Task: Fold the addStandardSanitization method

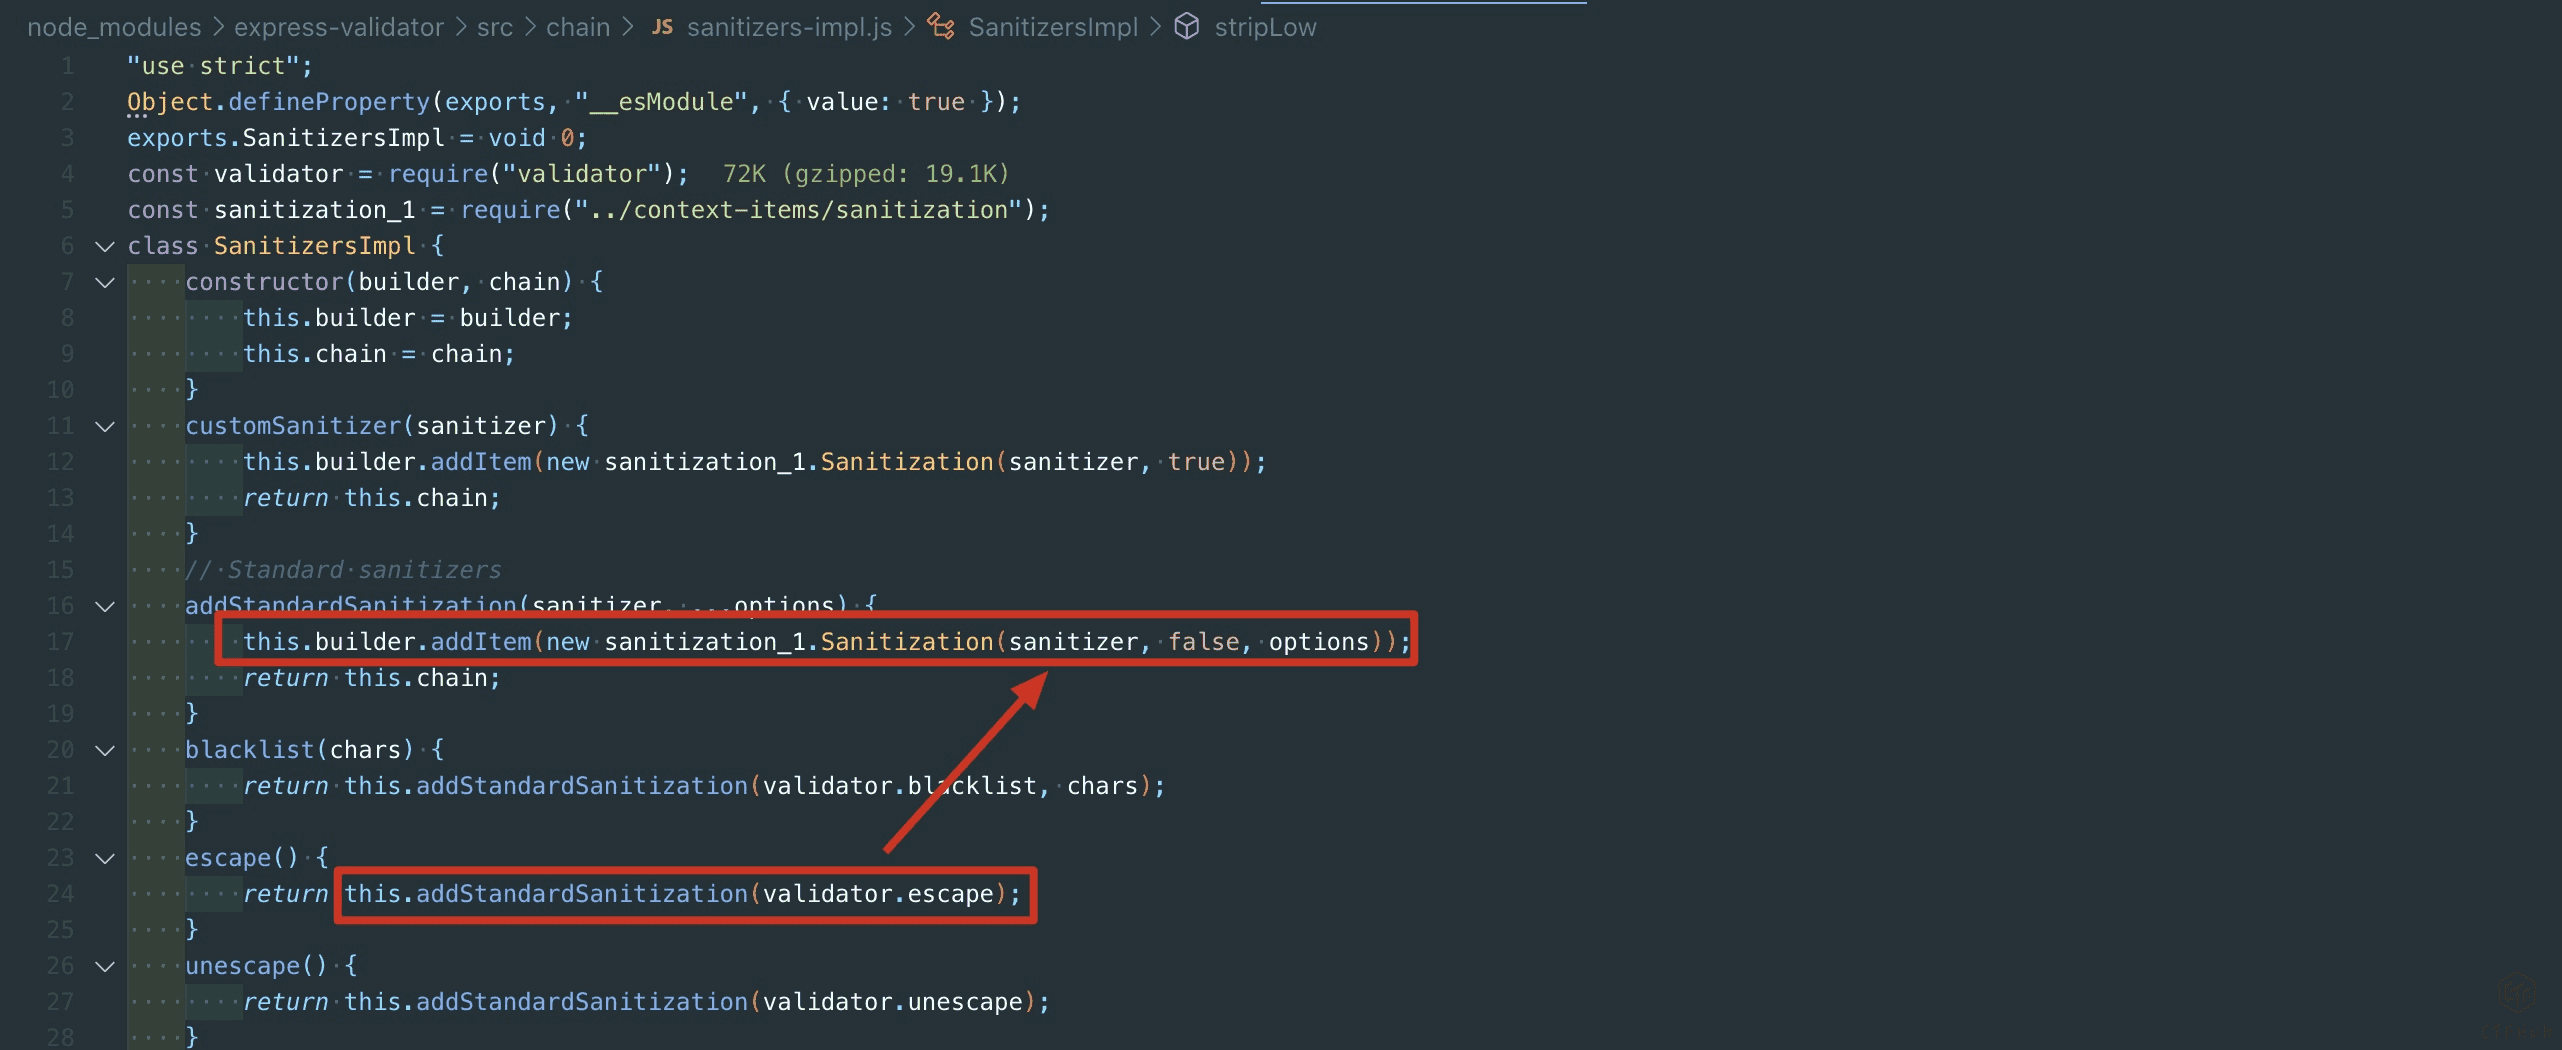Action: coord(105,606)
